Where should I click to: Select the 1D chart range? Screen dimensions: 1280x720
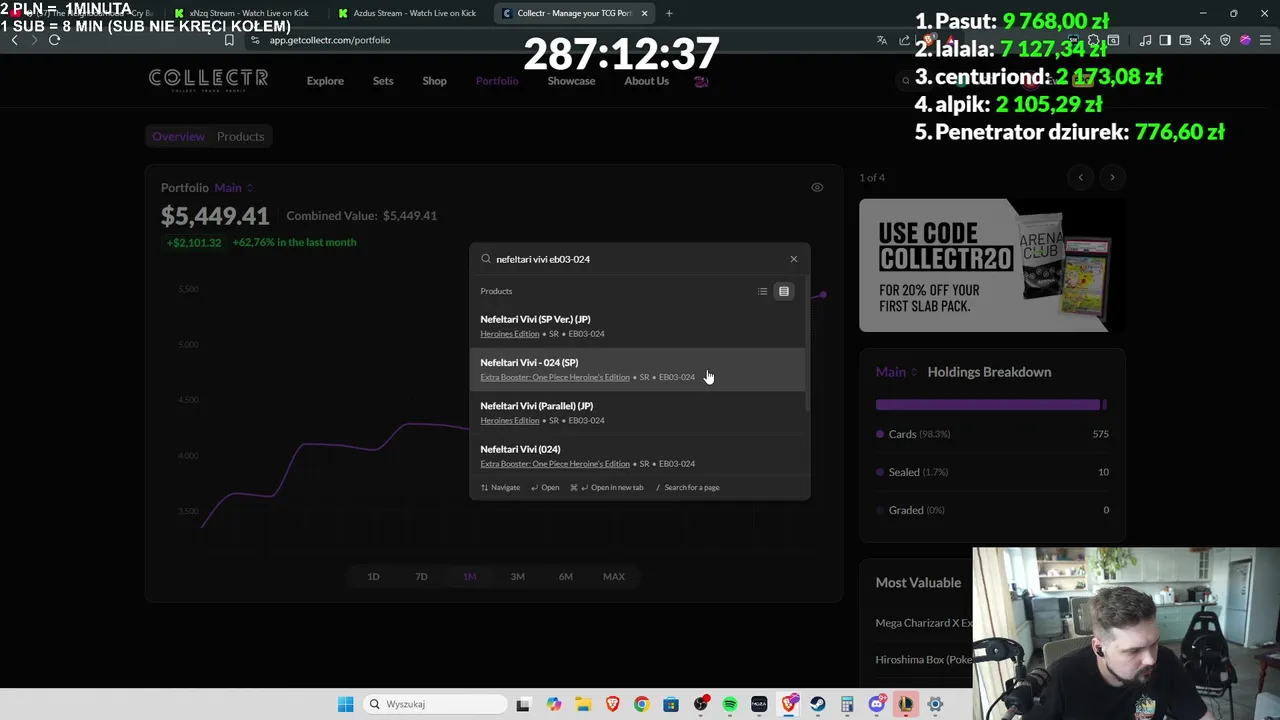(x=373, y=576)
